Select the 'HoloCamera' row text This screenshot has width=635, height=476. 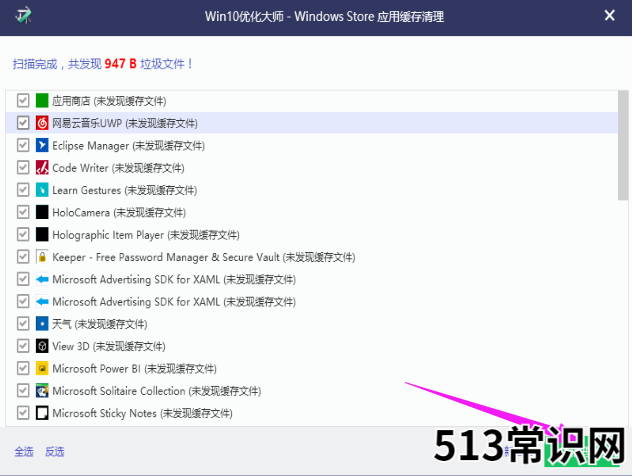(119, 212)
